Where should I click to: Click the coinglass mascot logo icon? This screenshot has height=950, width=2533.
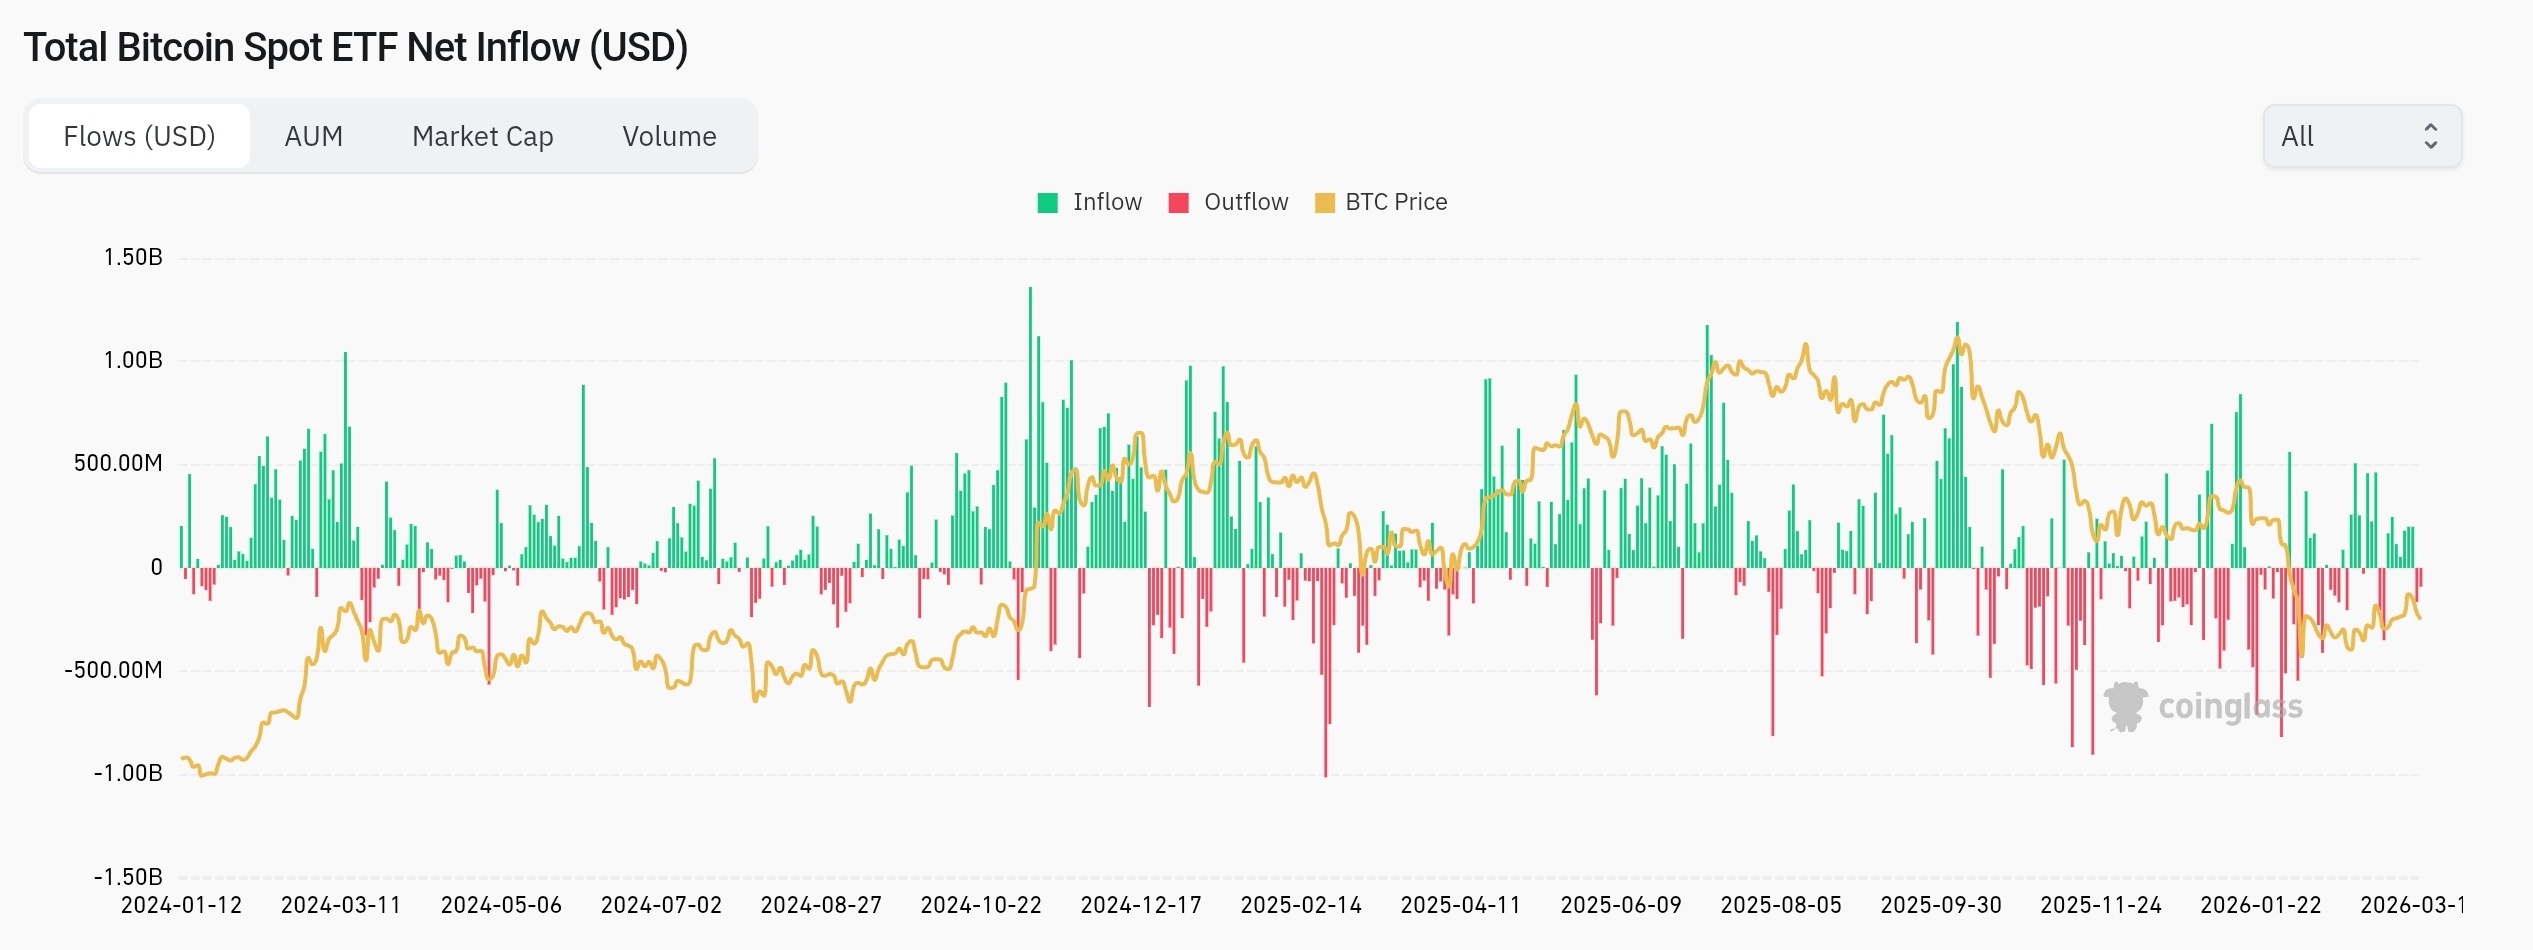coord(2125,706)
